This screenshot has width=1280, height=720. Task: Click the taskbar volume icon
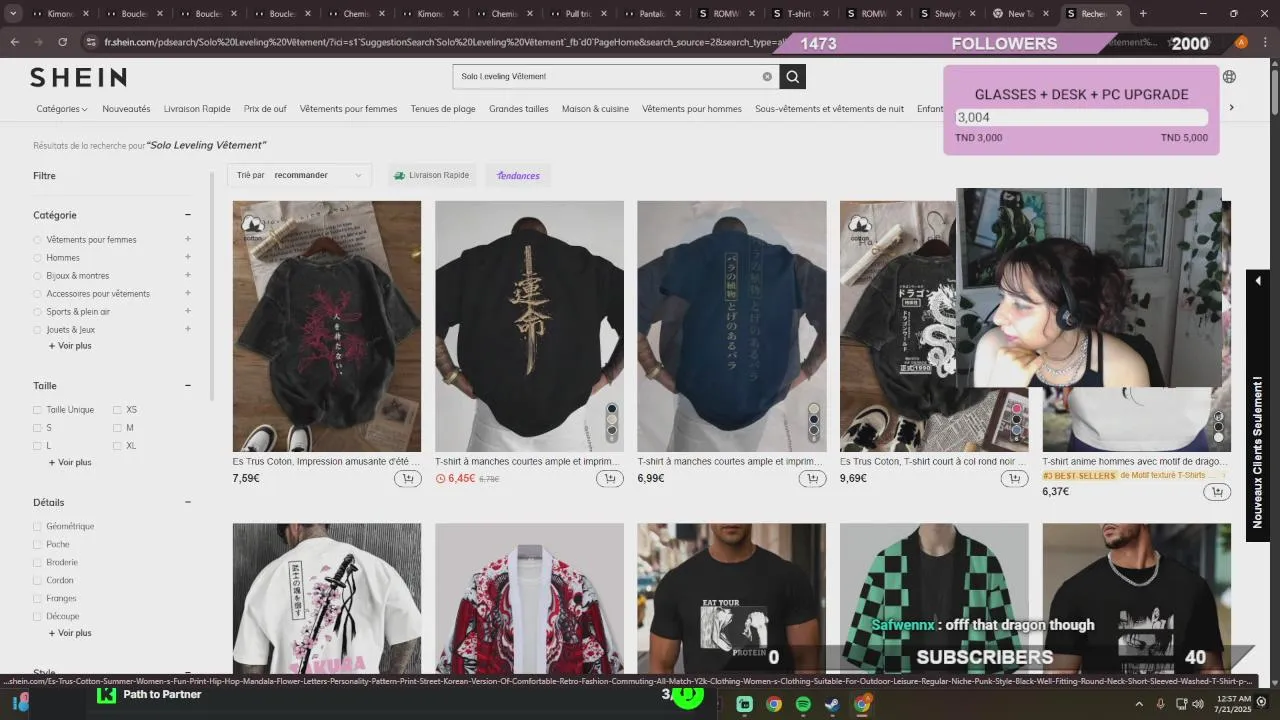tap(1200, 704)
